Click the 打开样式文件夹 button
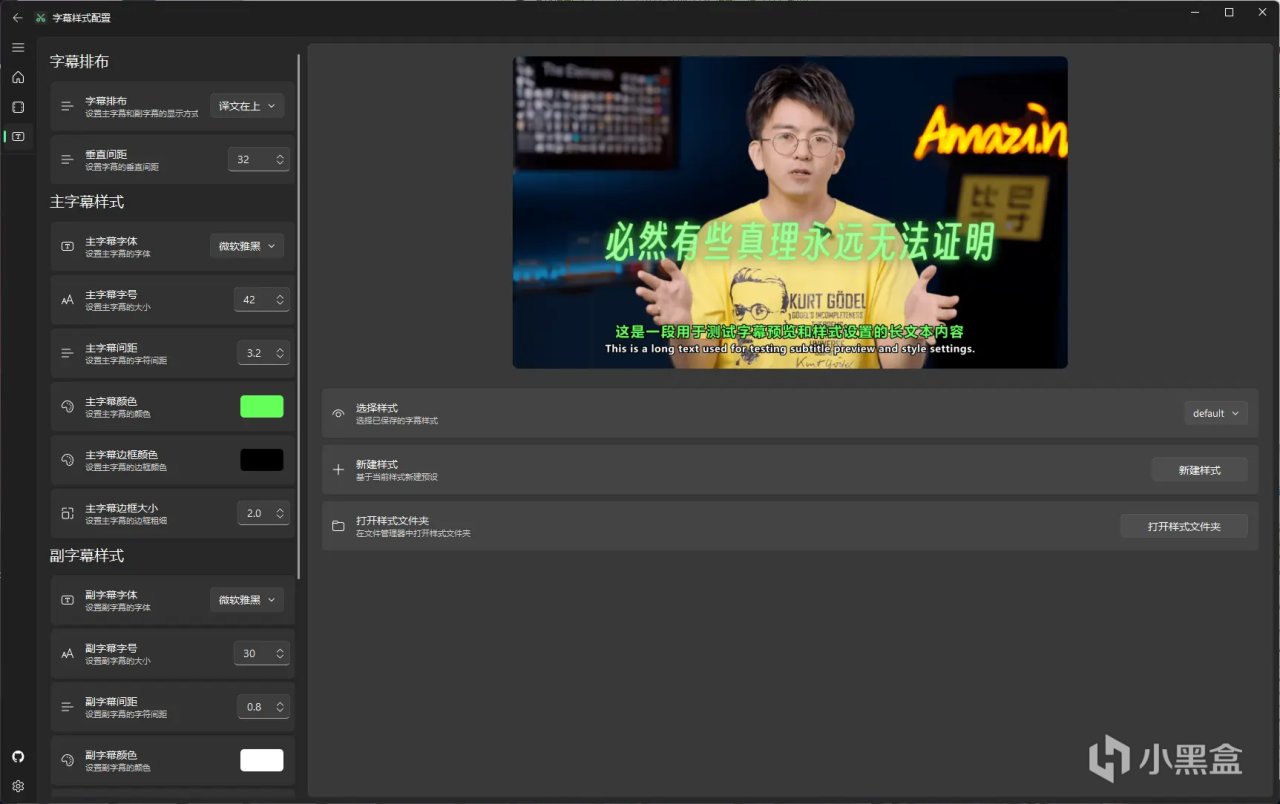 (1184, 526)
